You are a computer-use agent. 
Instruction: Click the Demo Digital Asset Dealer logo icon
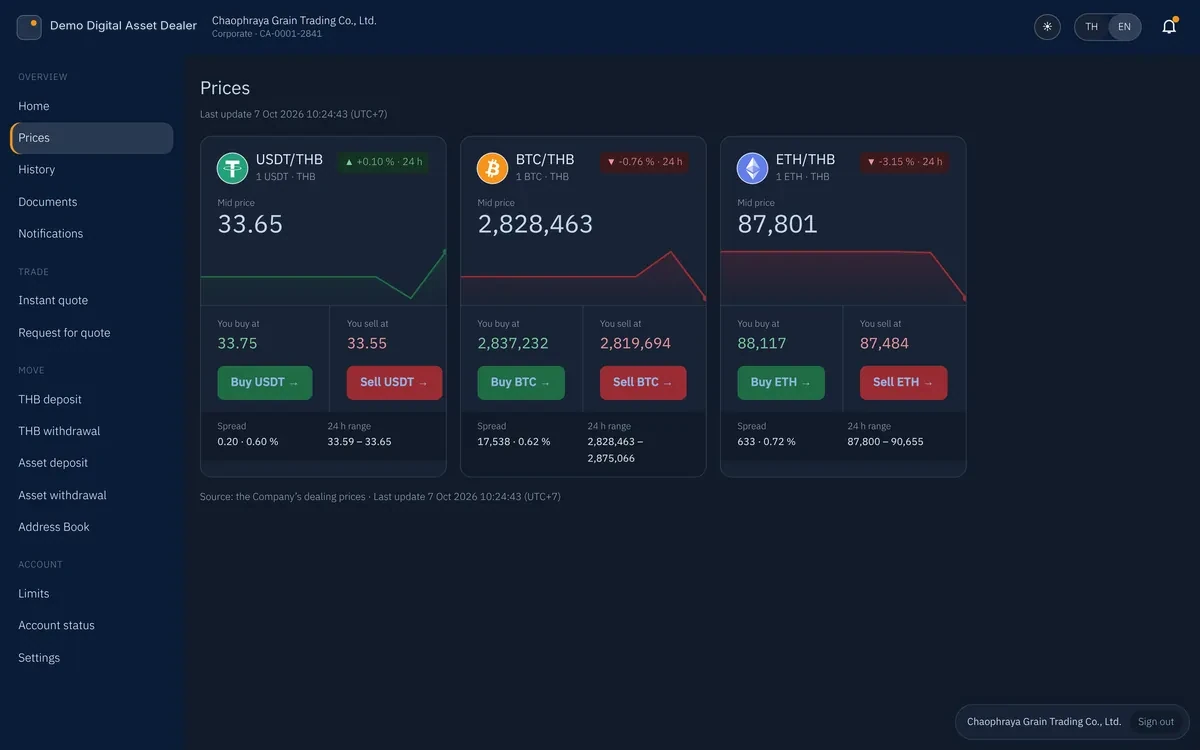click(x=29, y=27)
